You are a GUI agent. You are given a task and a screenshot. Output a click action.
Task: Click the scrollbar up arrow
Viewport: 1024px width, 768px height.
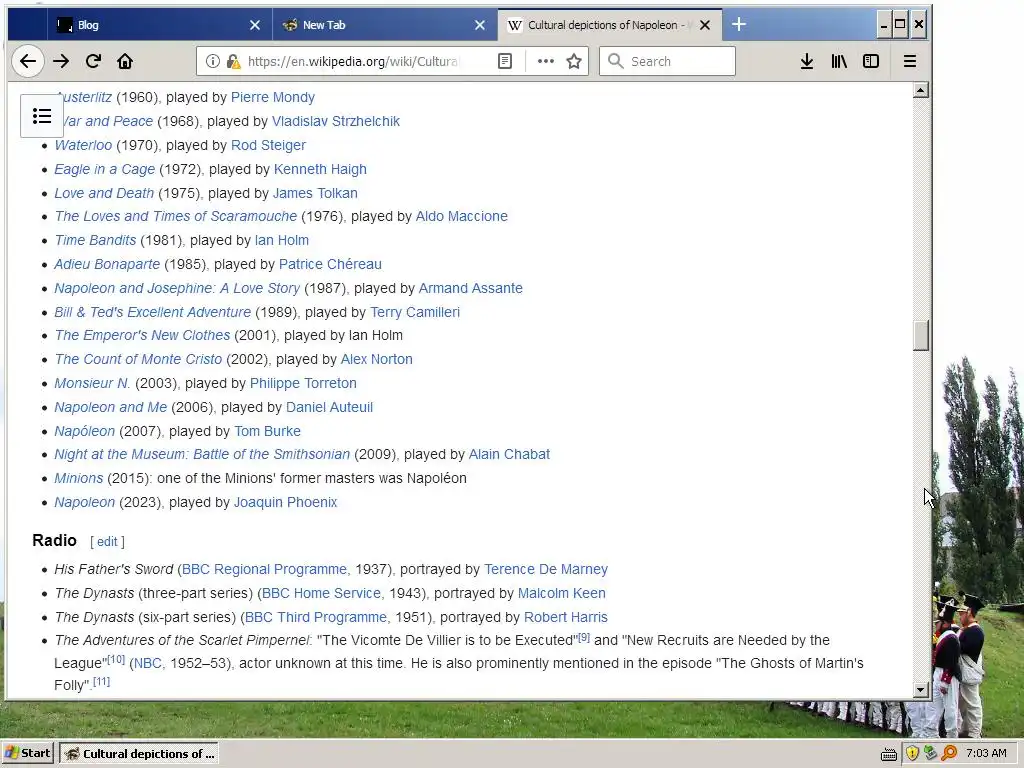point(921,90)
